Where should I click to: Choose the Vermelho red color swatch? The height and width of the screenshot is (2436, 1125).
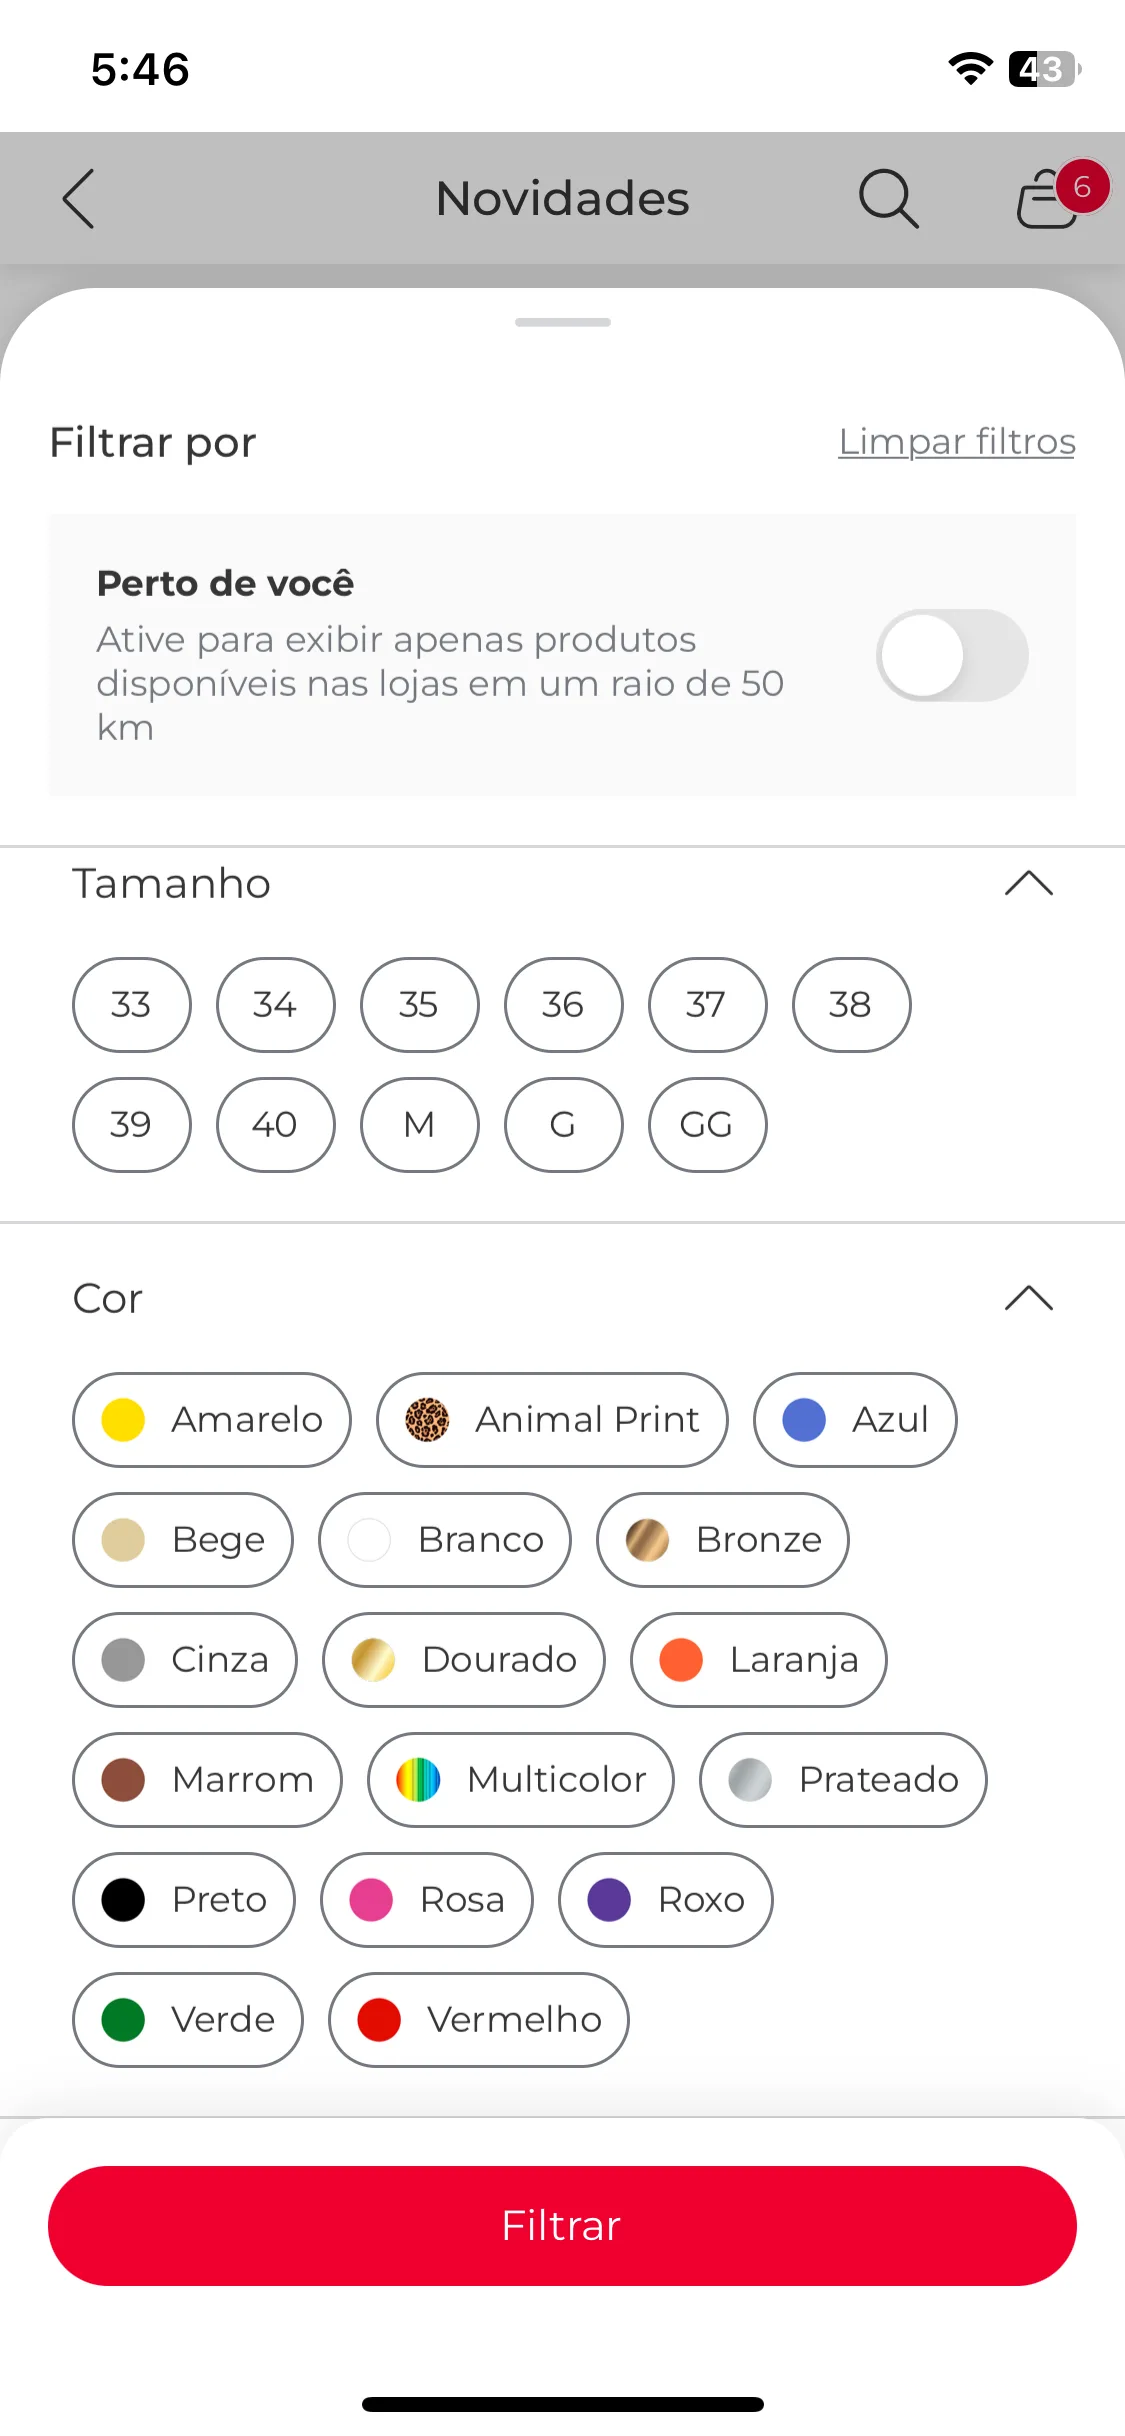tap(479, 2020)
